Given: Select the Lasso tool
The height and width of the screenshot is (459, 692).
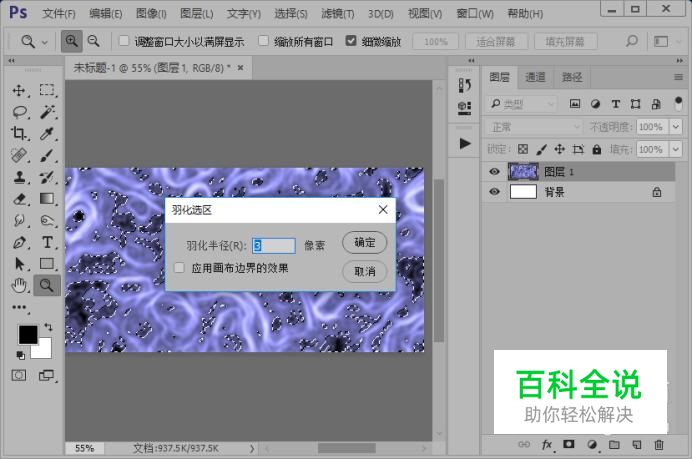Looking at the screenshot, I should 19,112.
